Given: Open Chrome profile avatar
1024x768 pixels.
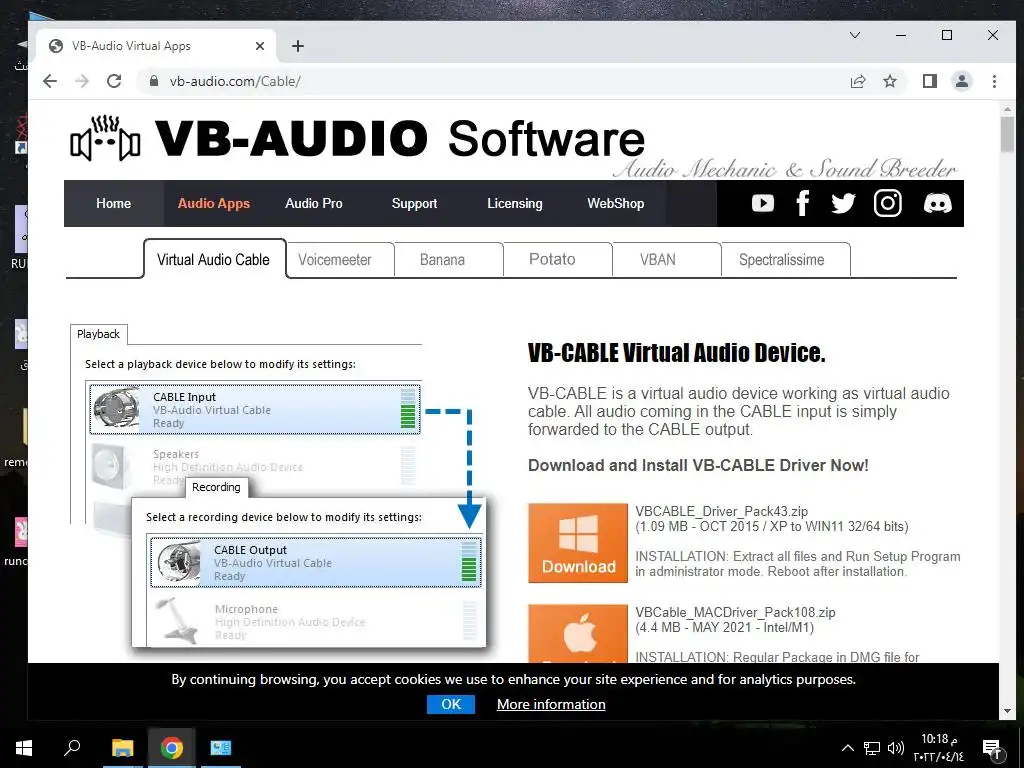Looking at the screenshot, I should pyautogui.click(x=961, y=81).
